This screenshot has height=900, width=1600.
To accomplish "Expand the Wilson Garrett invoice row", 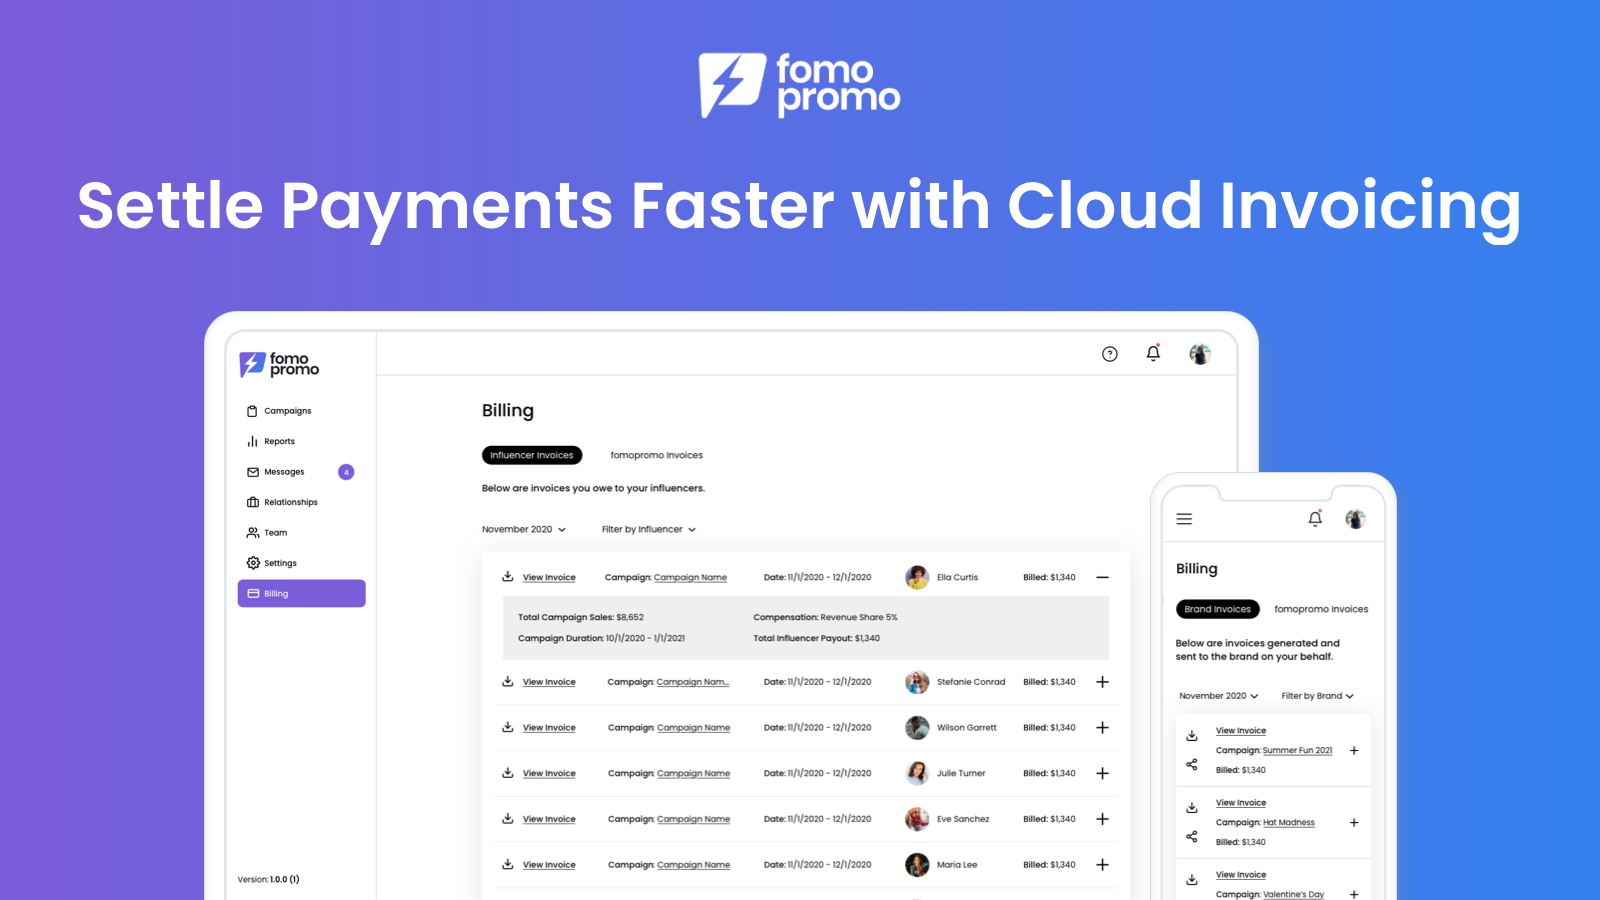I will click(x=1102, y=728).
